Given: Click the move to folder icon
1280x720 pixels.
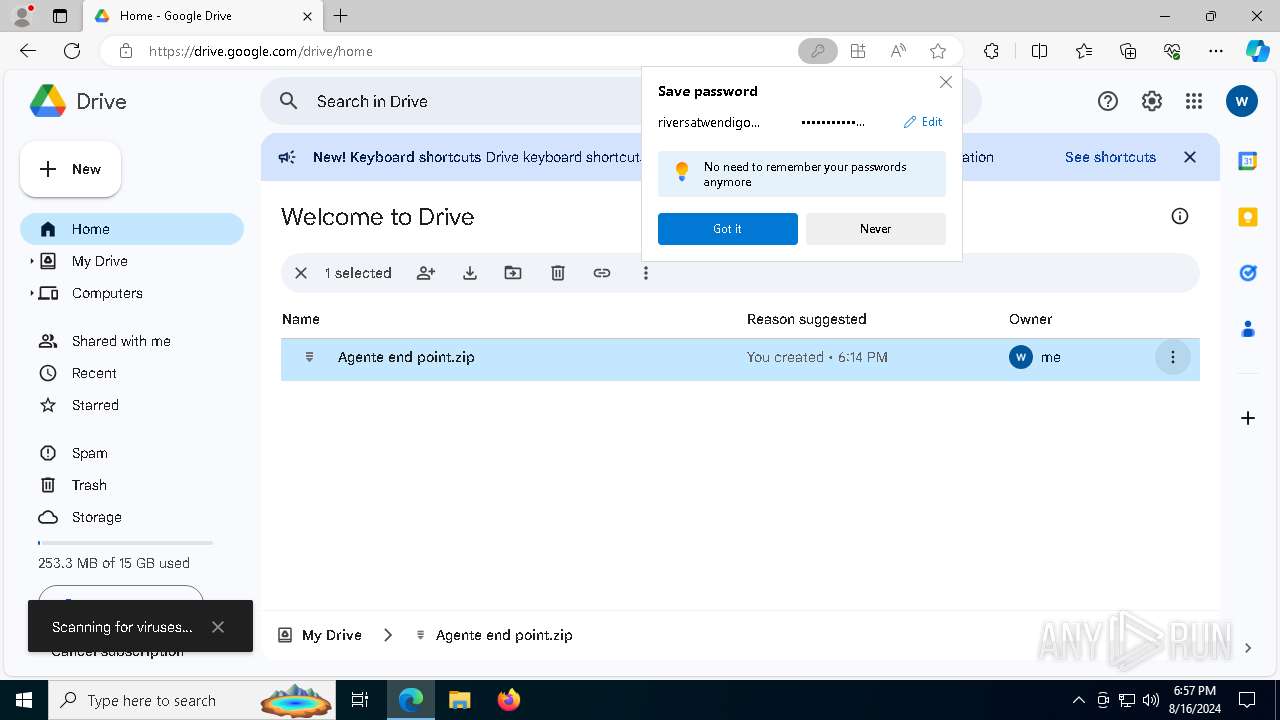Looking at the screenshot, I should tap(513, 273).
